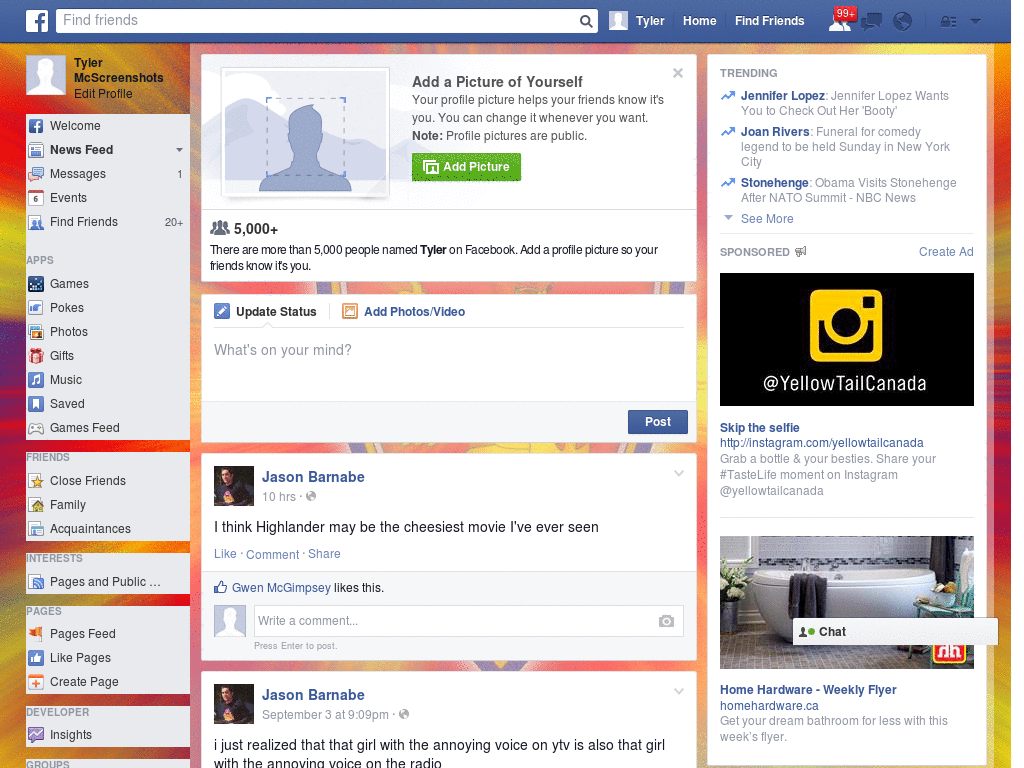Open Like Pages thumbs-up icon
1024x768 pixels.
tap(36, 658)
